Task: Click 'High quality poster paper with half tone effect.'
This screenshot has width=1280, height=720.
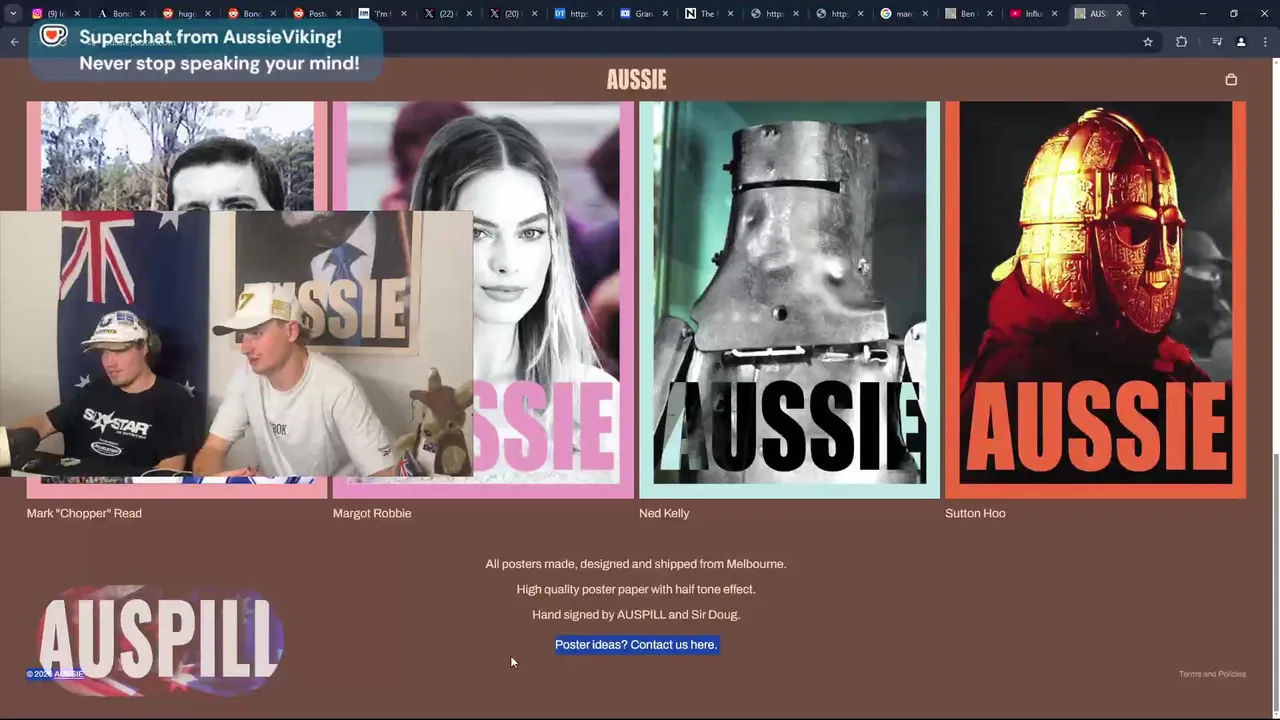Action: point(636,590)
